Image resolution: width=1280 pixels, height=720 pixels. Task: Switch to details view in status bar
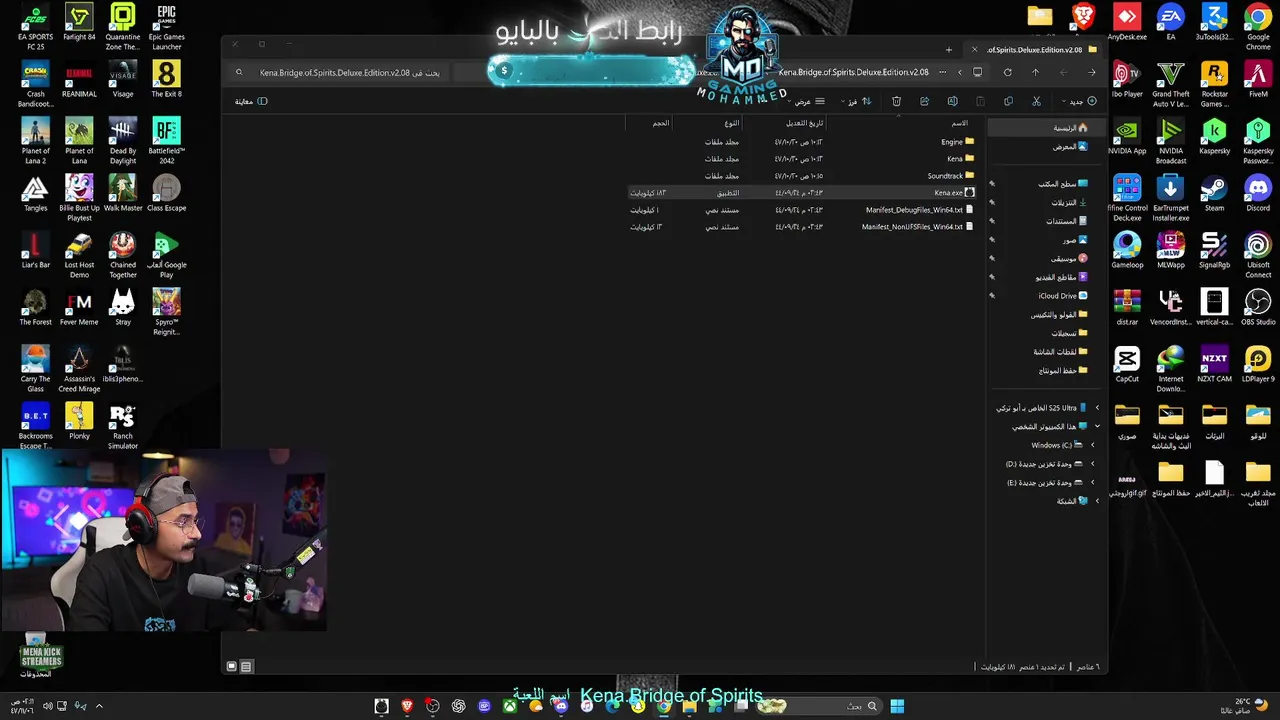(246, 666)
